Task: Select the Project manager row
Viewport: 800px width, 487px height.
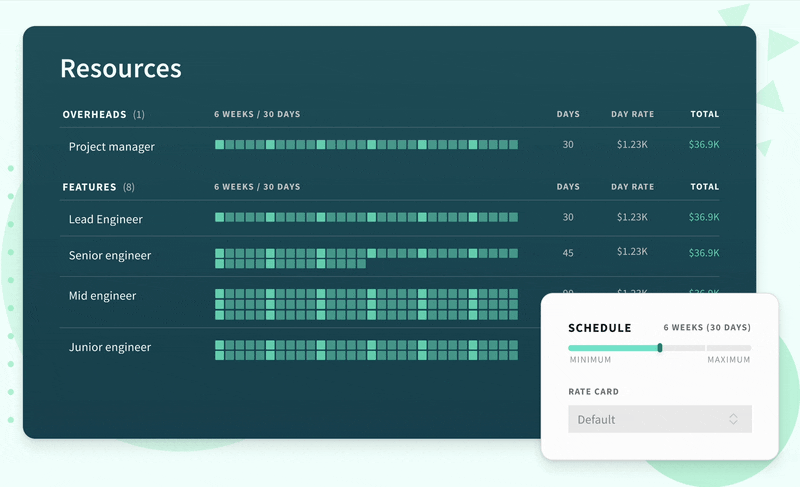Action: point(112,147)
